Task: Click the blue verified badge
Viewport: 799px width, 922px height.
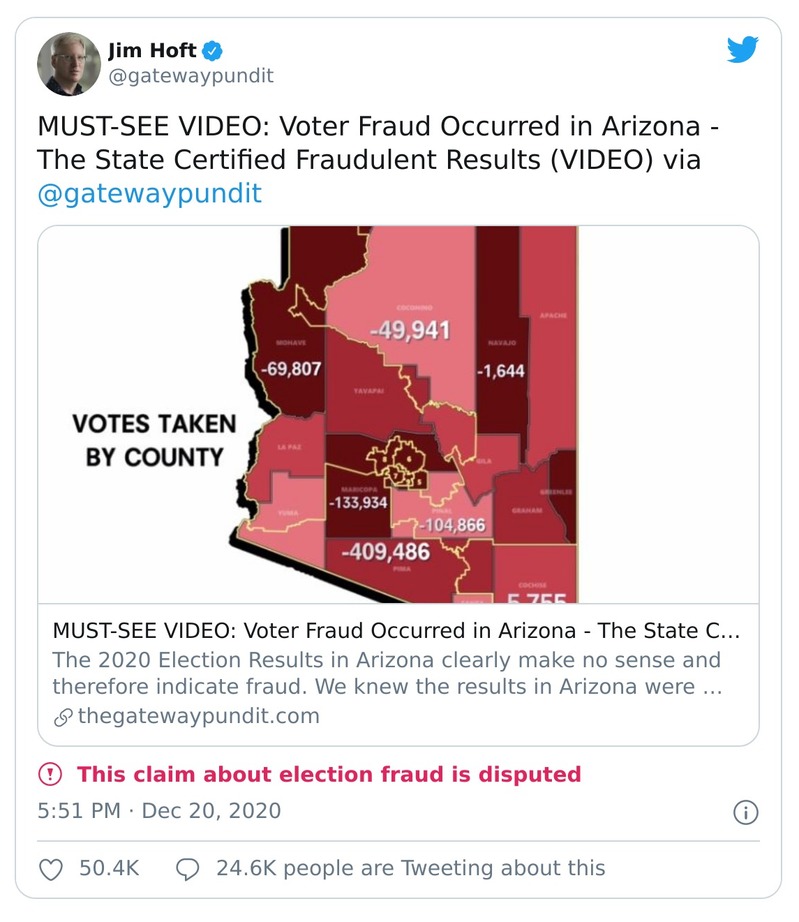Action: tap(213, 50)
